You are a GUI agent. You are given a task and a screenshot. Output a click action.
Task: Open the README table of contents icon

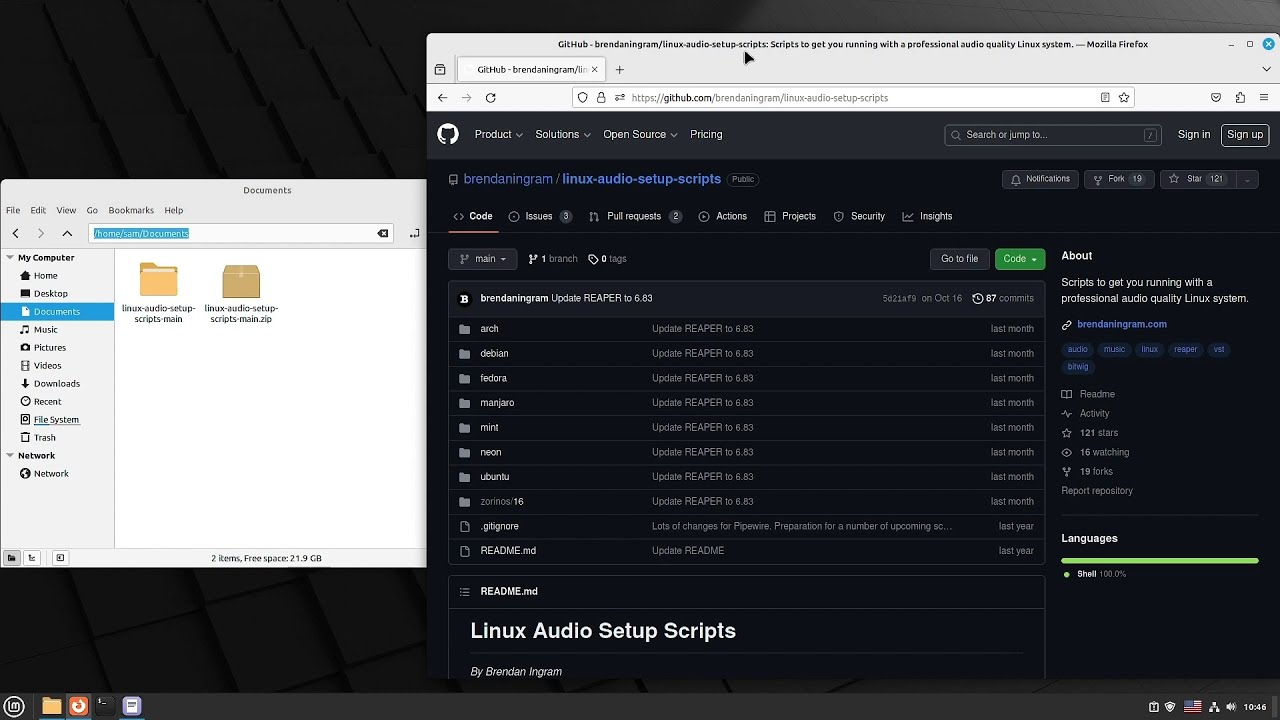[464, 592]
